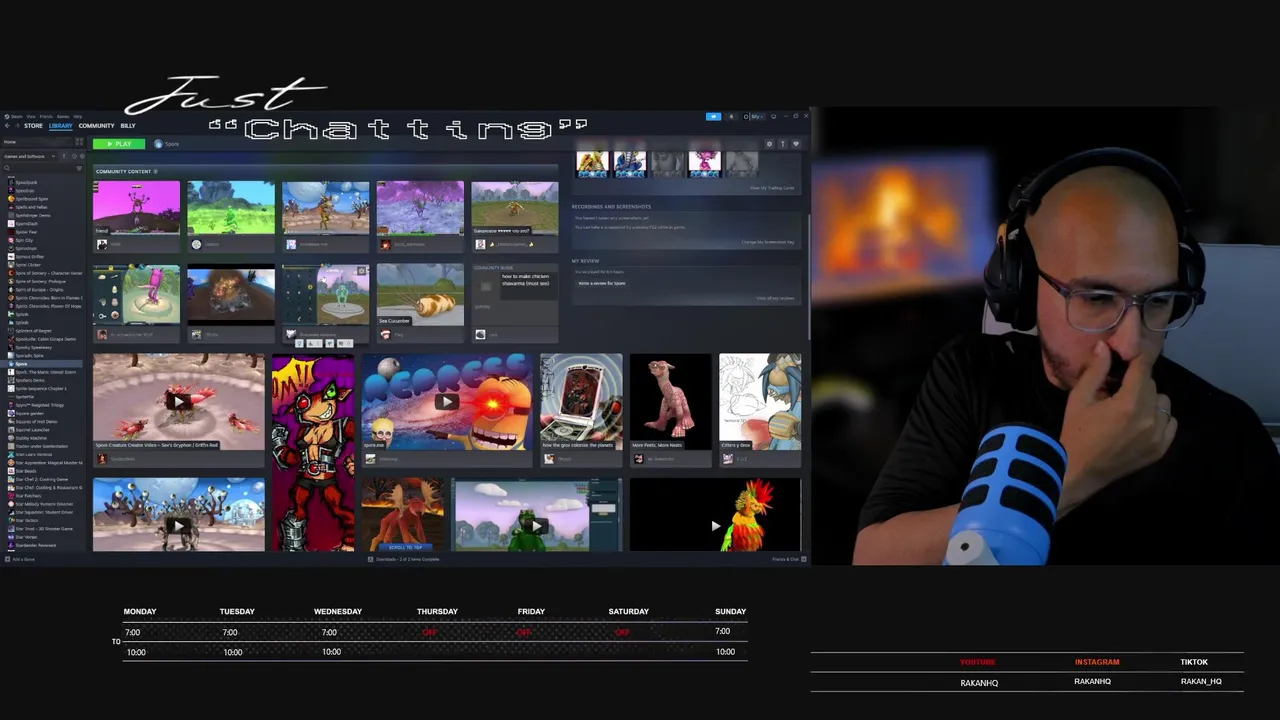Click Write a review for Spore button

click(x=602, y=283)
